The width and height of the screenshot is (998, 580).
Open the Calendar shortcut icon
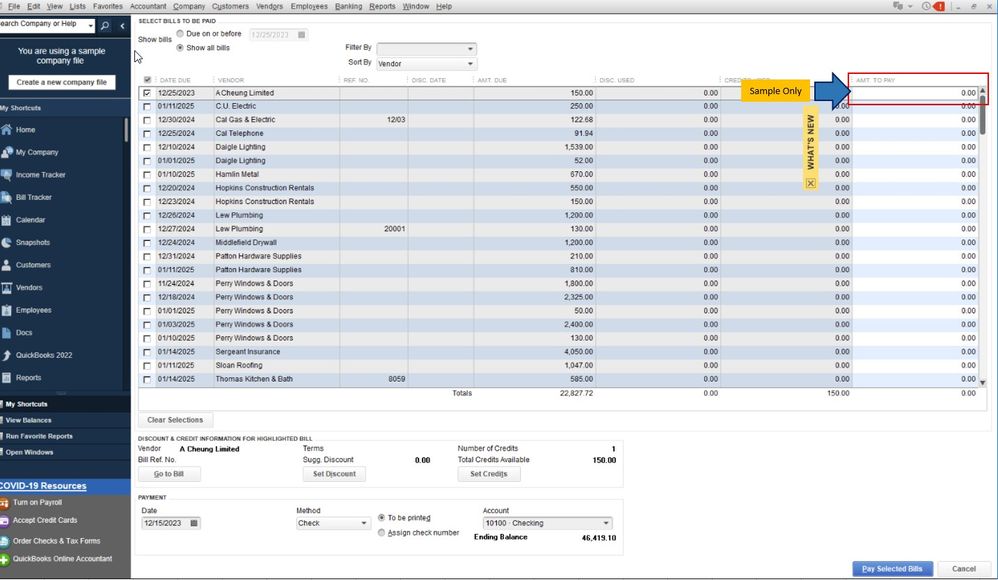click(x=6, y=220)
